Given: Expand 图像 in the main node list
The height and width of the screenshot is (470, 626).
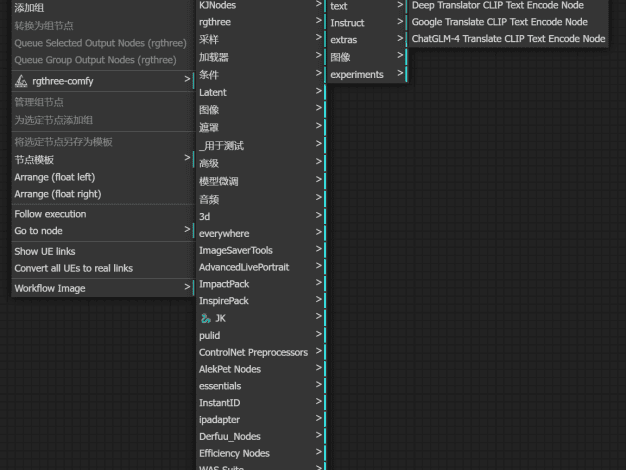Looking at the screenshot, I should (261, 110).
